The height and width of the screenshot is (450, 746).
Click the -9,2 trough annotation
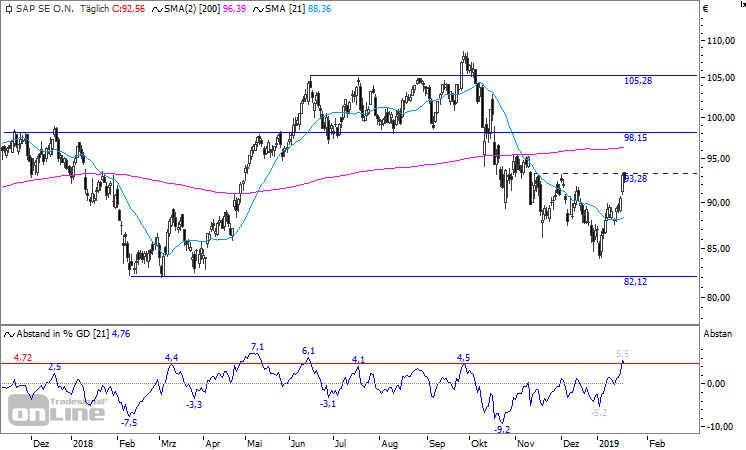[502, 429]
